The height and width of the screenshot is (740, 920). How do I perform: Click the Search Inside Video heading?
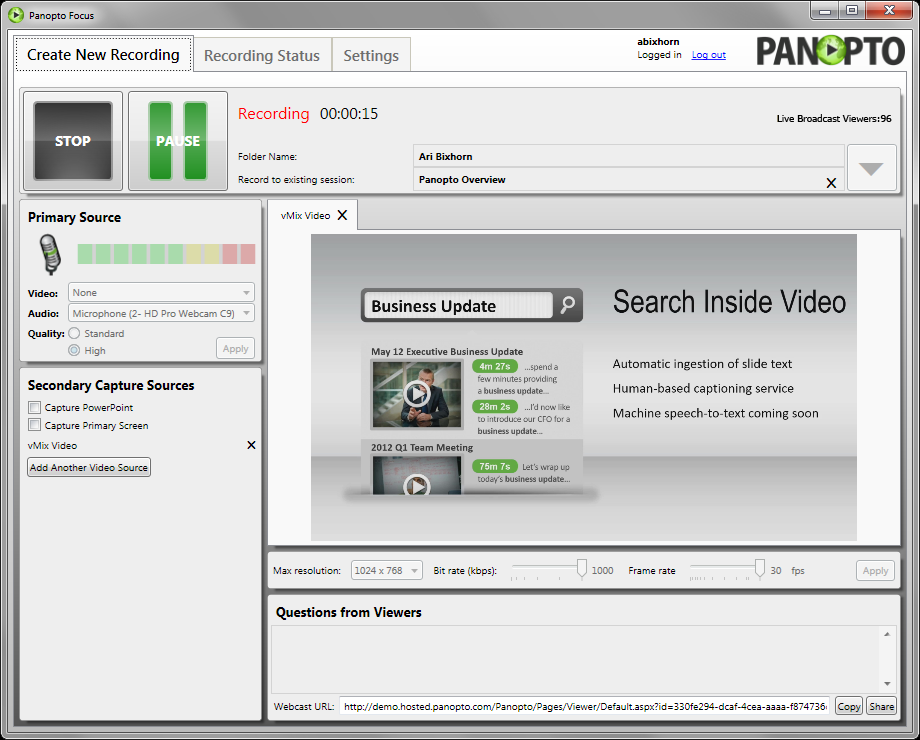(729, 302)
